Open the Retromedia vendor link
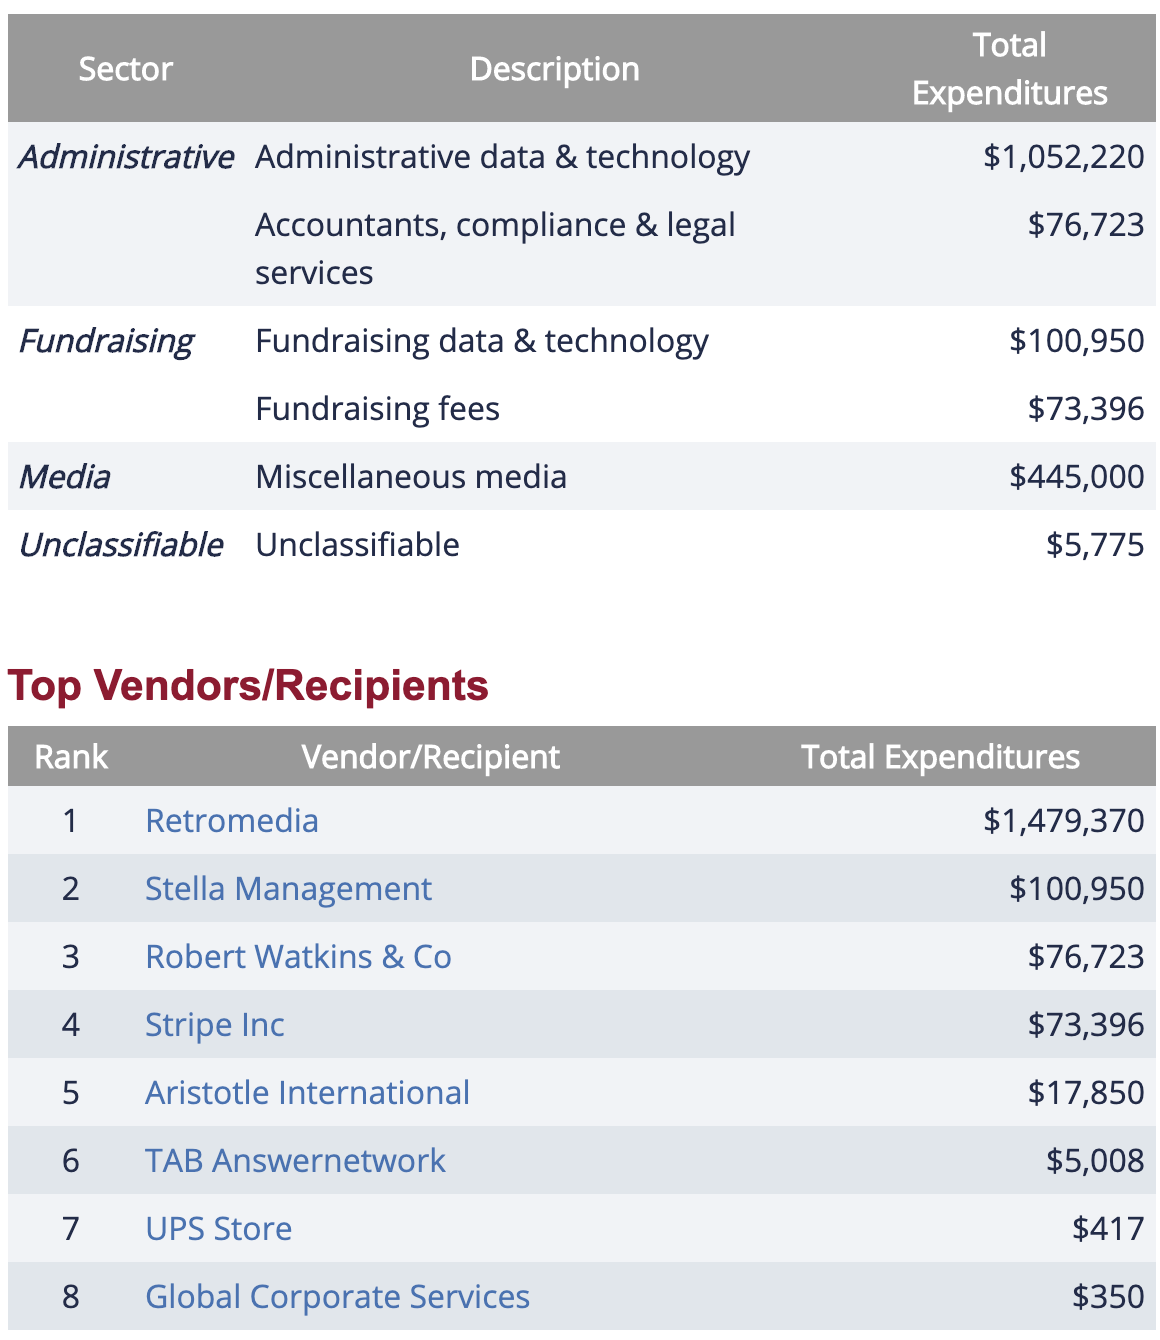This screenshot has height=1340, width=1160. (x=231, y=821)
